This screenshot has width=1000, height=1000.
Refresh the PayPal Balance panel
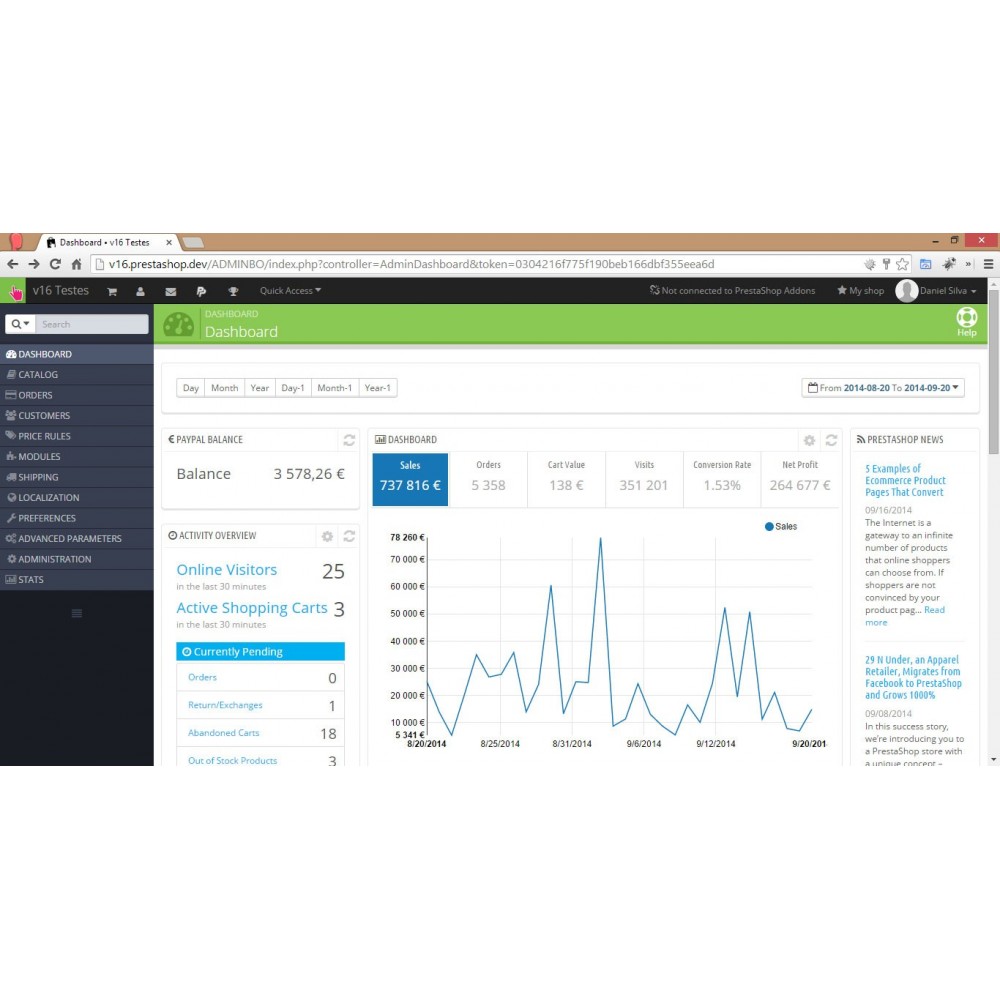(x=349, y=440)
